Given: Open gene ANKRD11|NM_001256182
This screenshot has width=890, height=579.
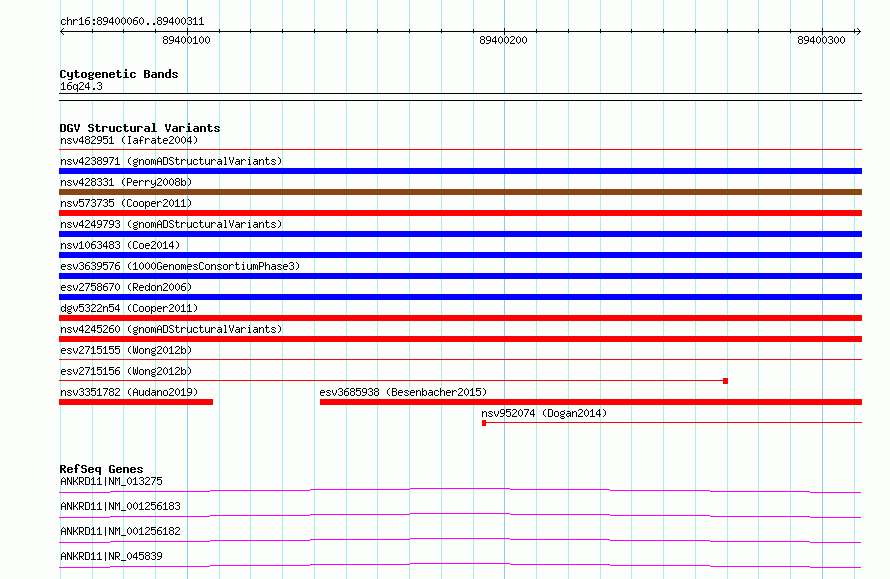Looking at the screenshot, I should pos(120,531).
